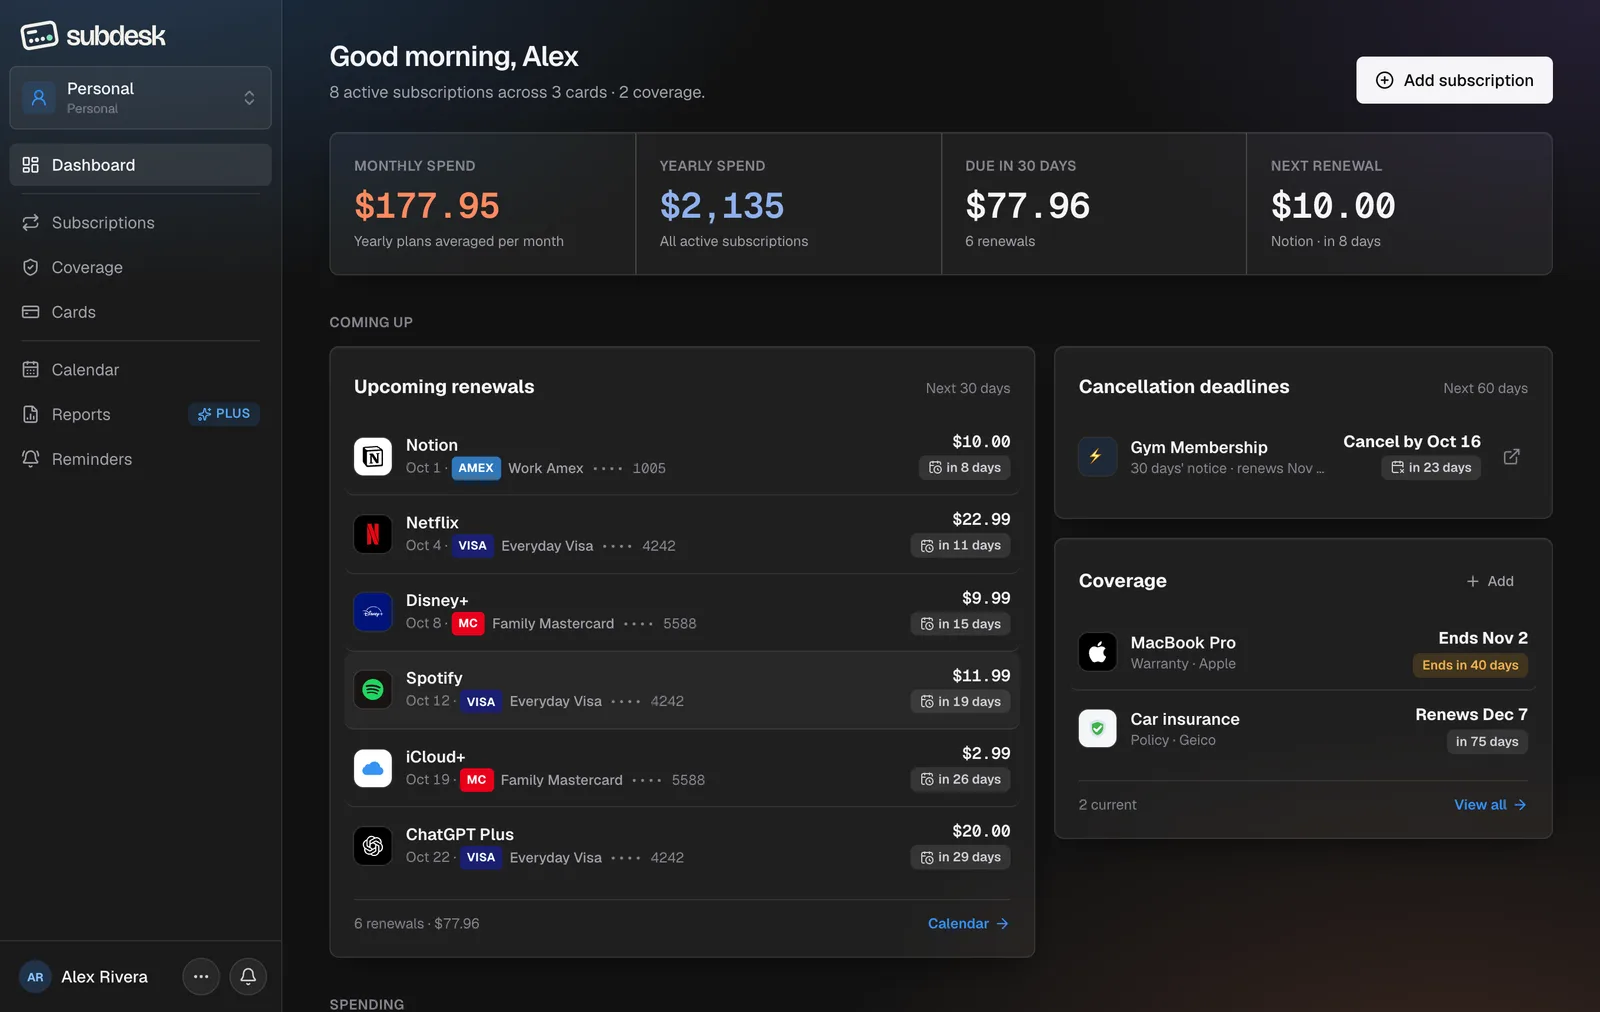The height and width of the screenshot is (1012, 1600).
Task: Open the three-dots account menu
Action: click(201, 977)
